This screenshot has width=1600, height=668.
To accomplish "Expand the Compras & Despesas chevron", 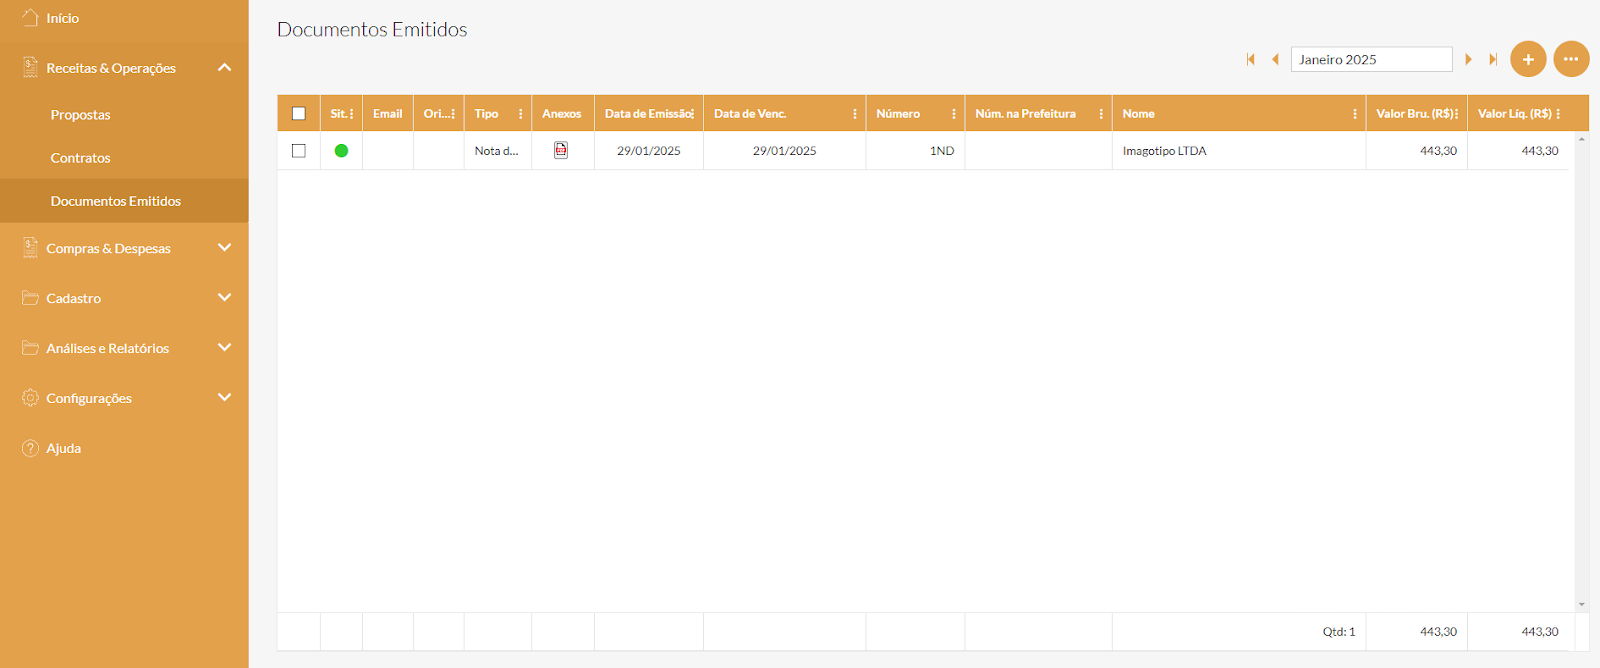I will (224, 247).
